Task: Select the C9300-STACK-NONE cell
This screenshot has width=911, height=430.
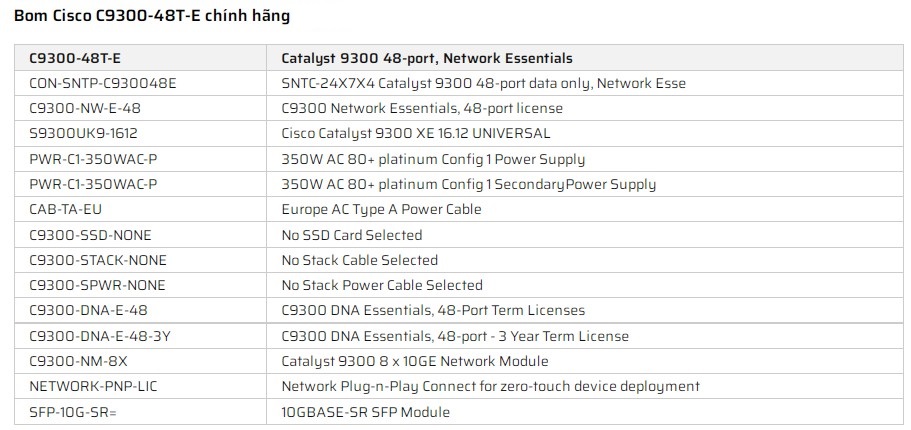Action: (98, 260)
